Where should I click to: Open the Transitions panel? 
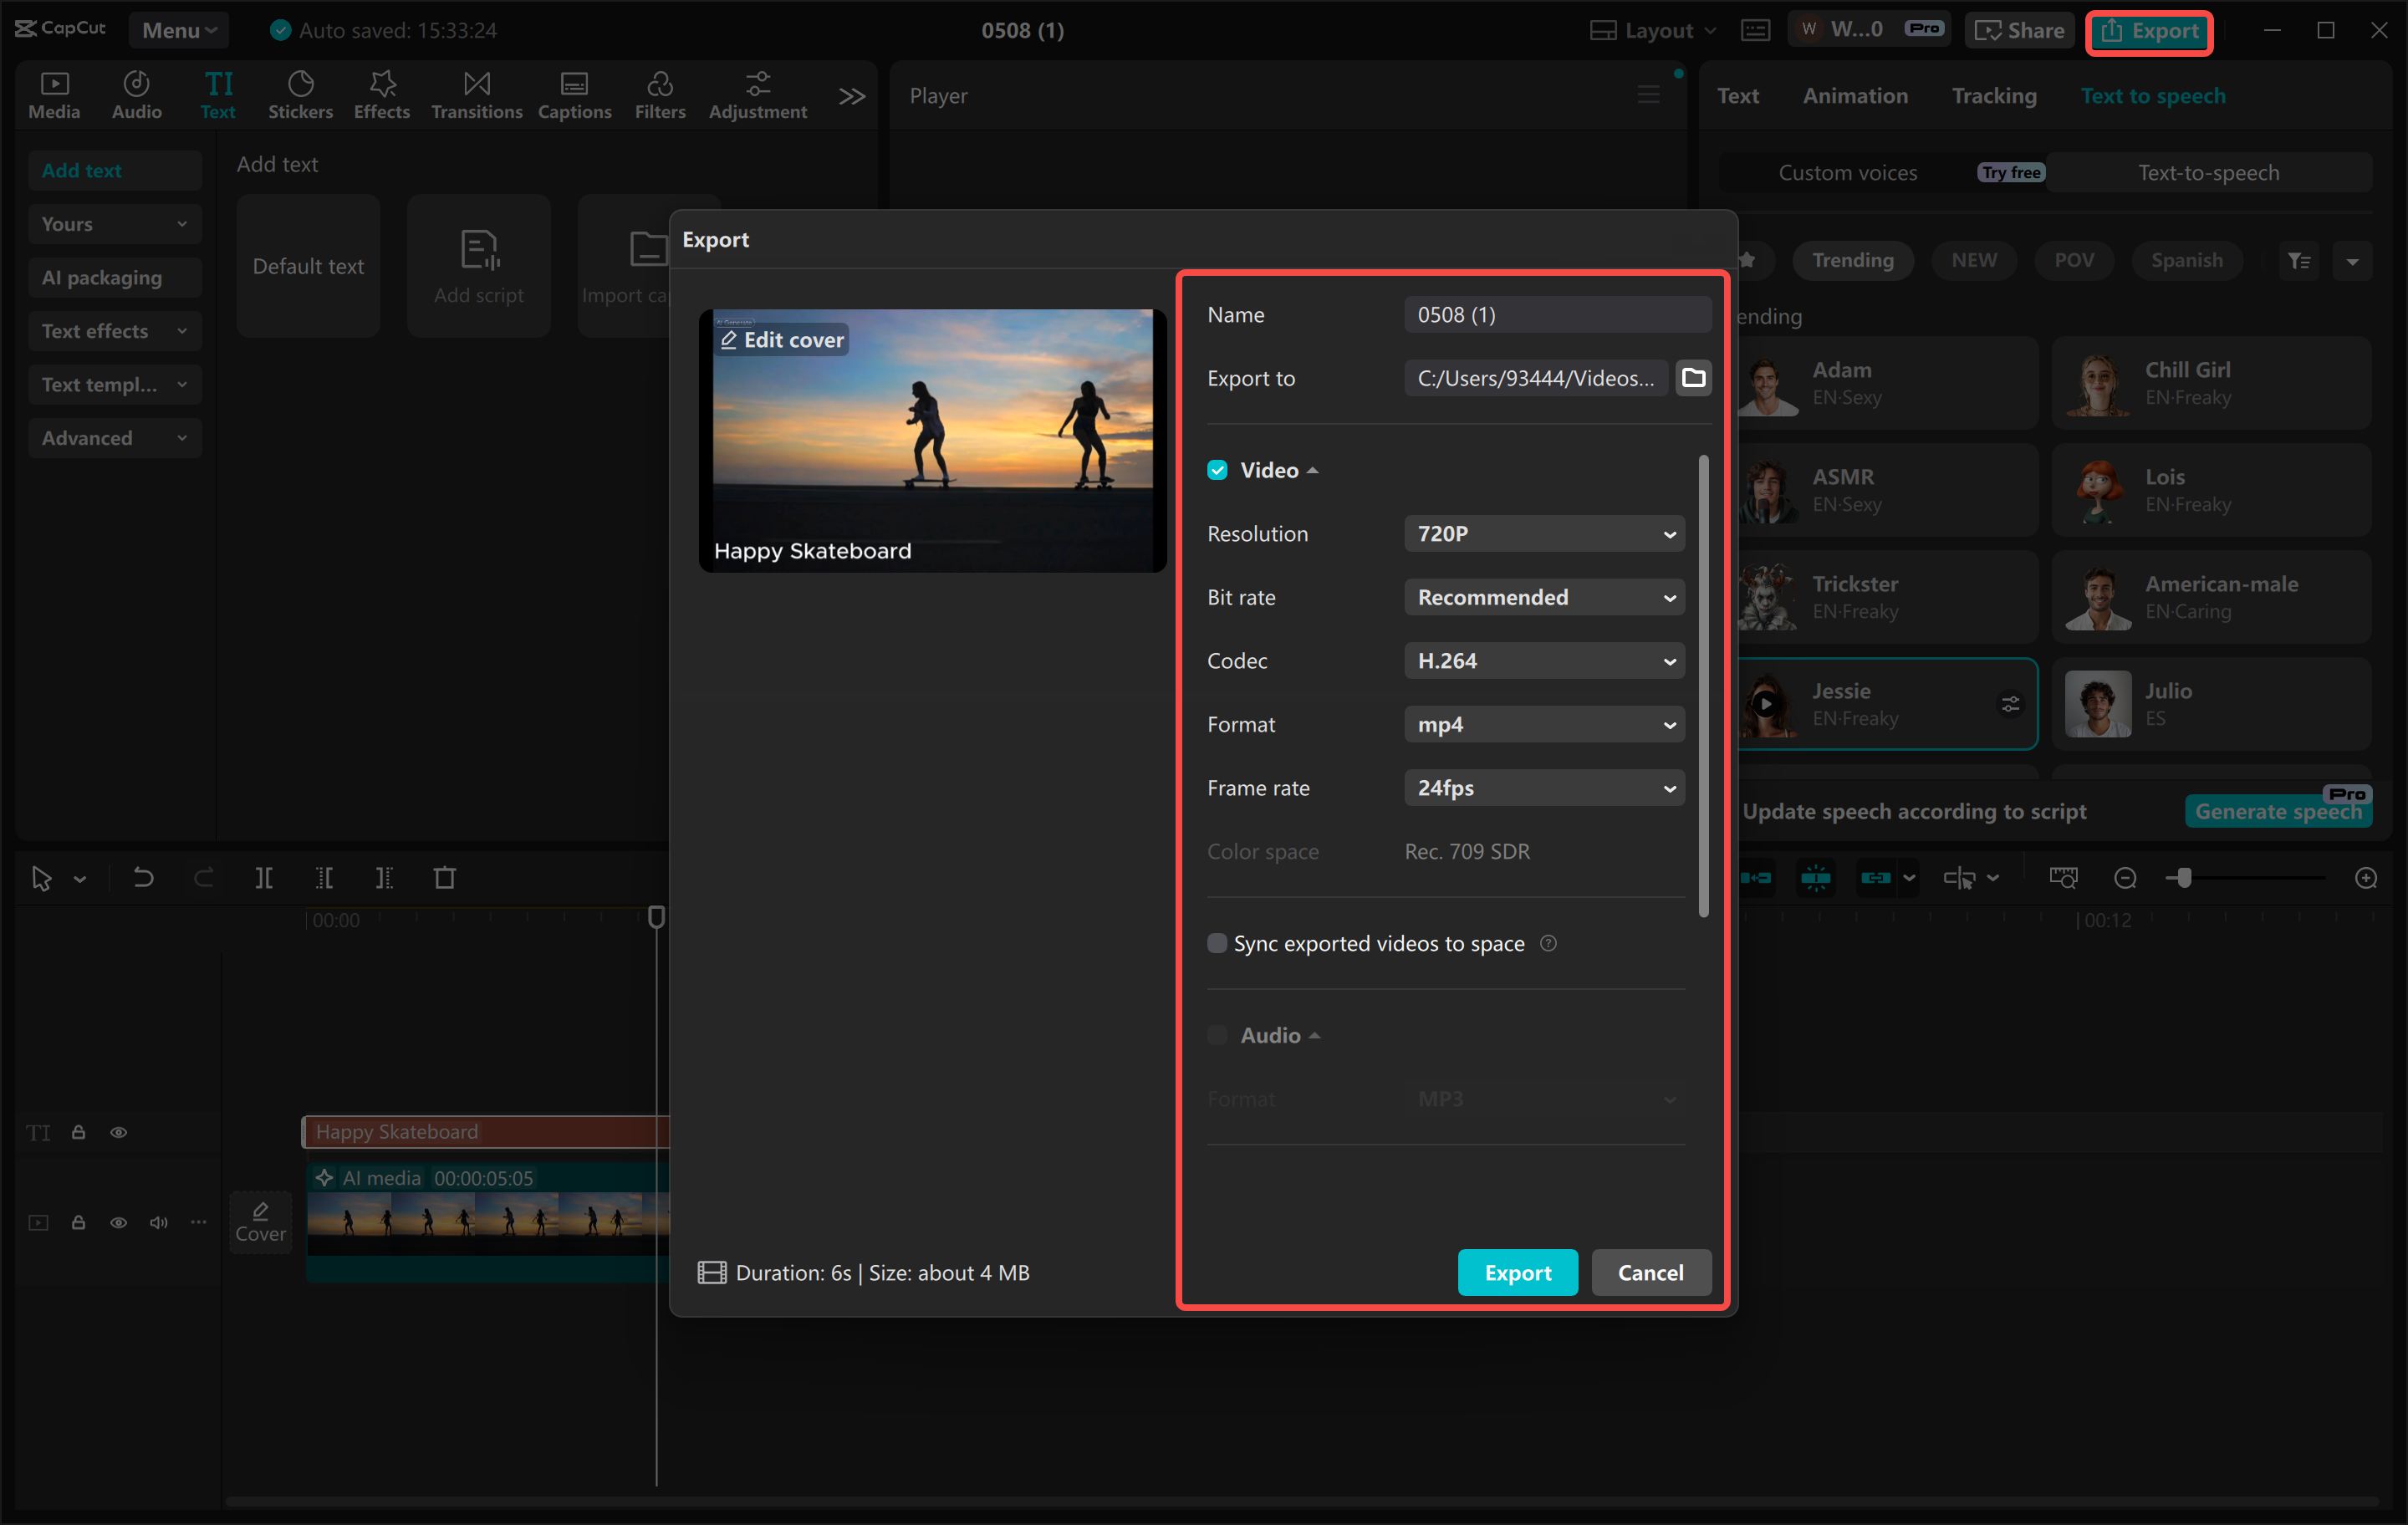pyautogui.click(x=476, y=94)
